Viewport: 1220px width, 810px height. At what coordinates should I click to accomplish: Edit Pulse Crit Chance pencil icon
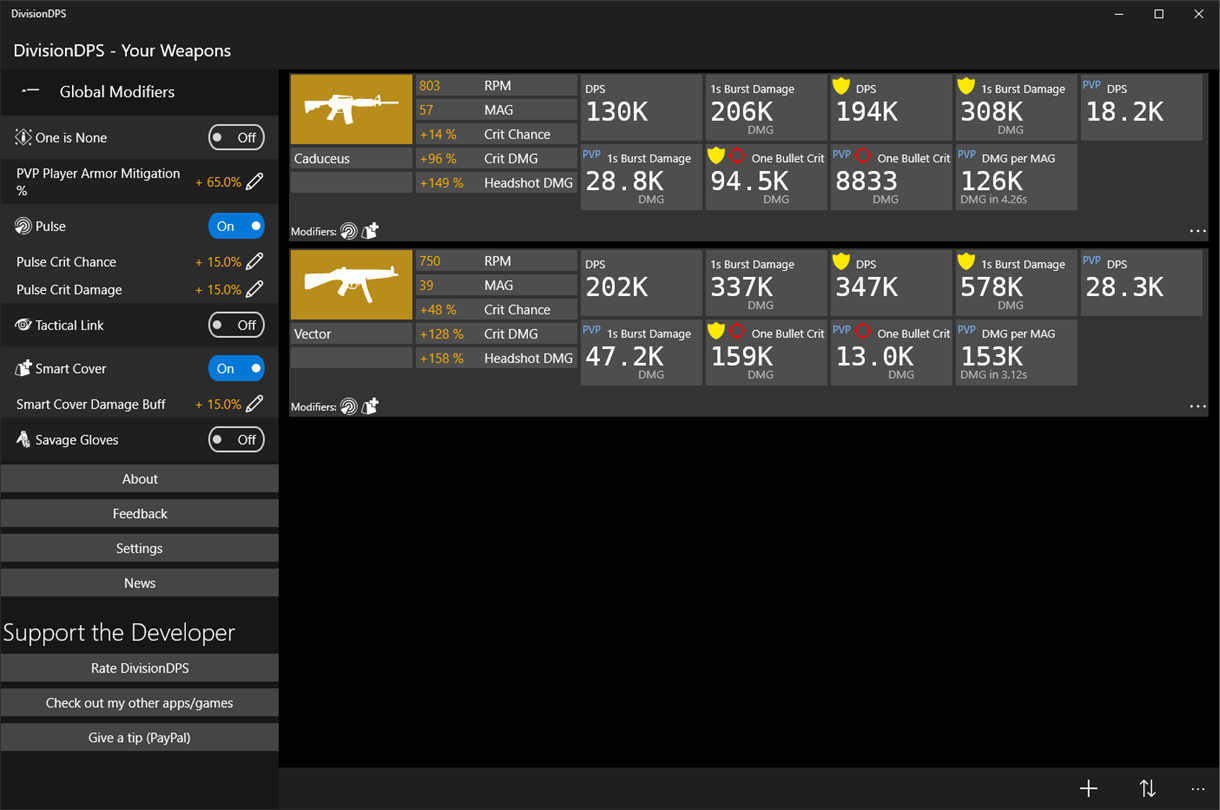tap(255, 261)
